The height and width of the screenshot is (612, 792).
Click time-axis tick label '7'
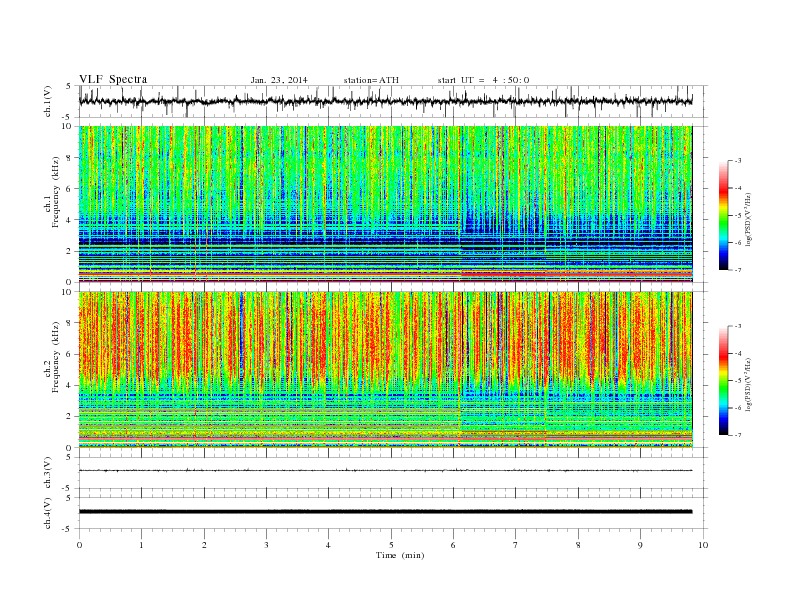tap(516, 545)
